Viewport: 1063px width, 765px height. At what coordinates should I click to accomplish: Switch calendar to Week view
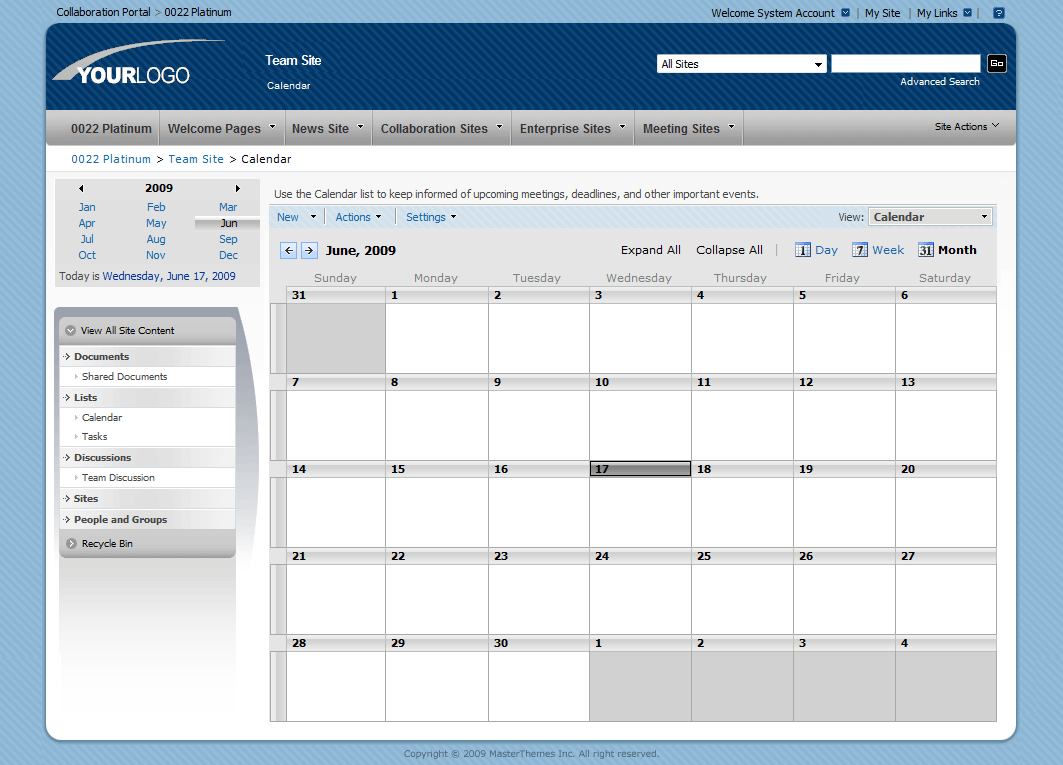point(878,250)
